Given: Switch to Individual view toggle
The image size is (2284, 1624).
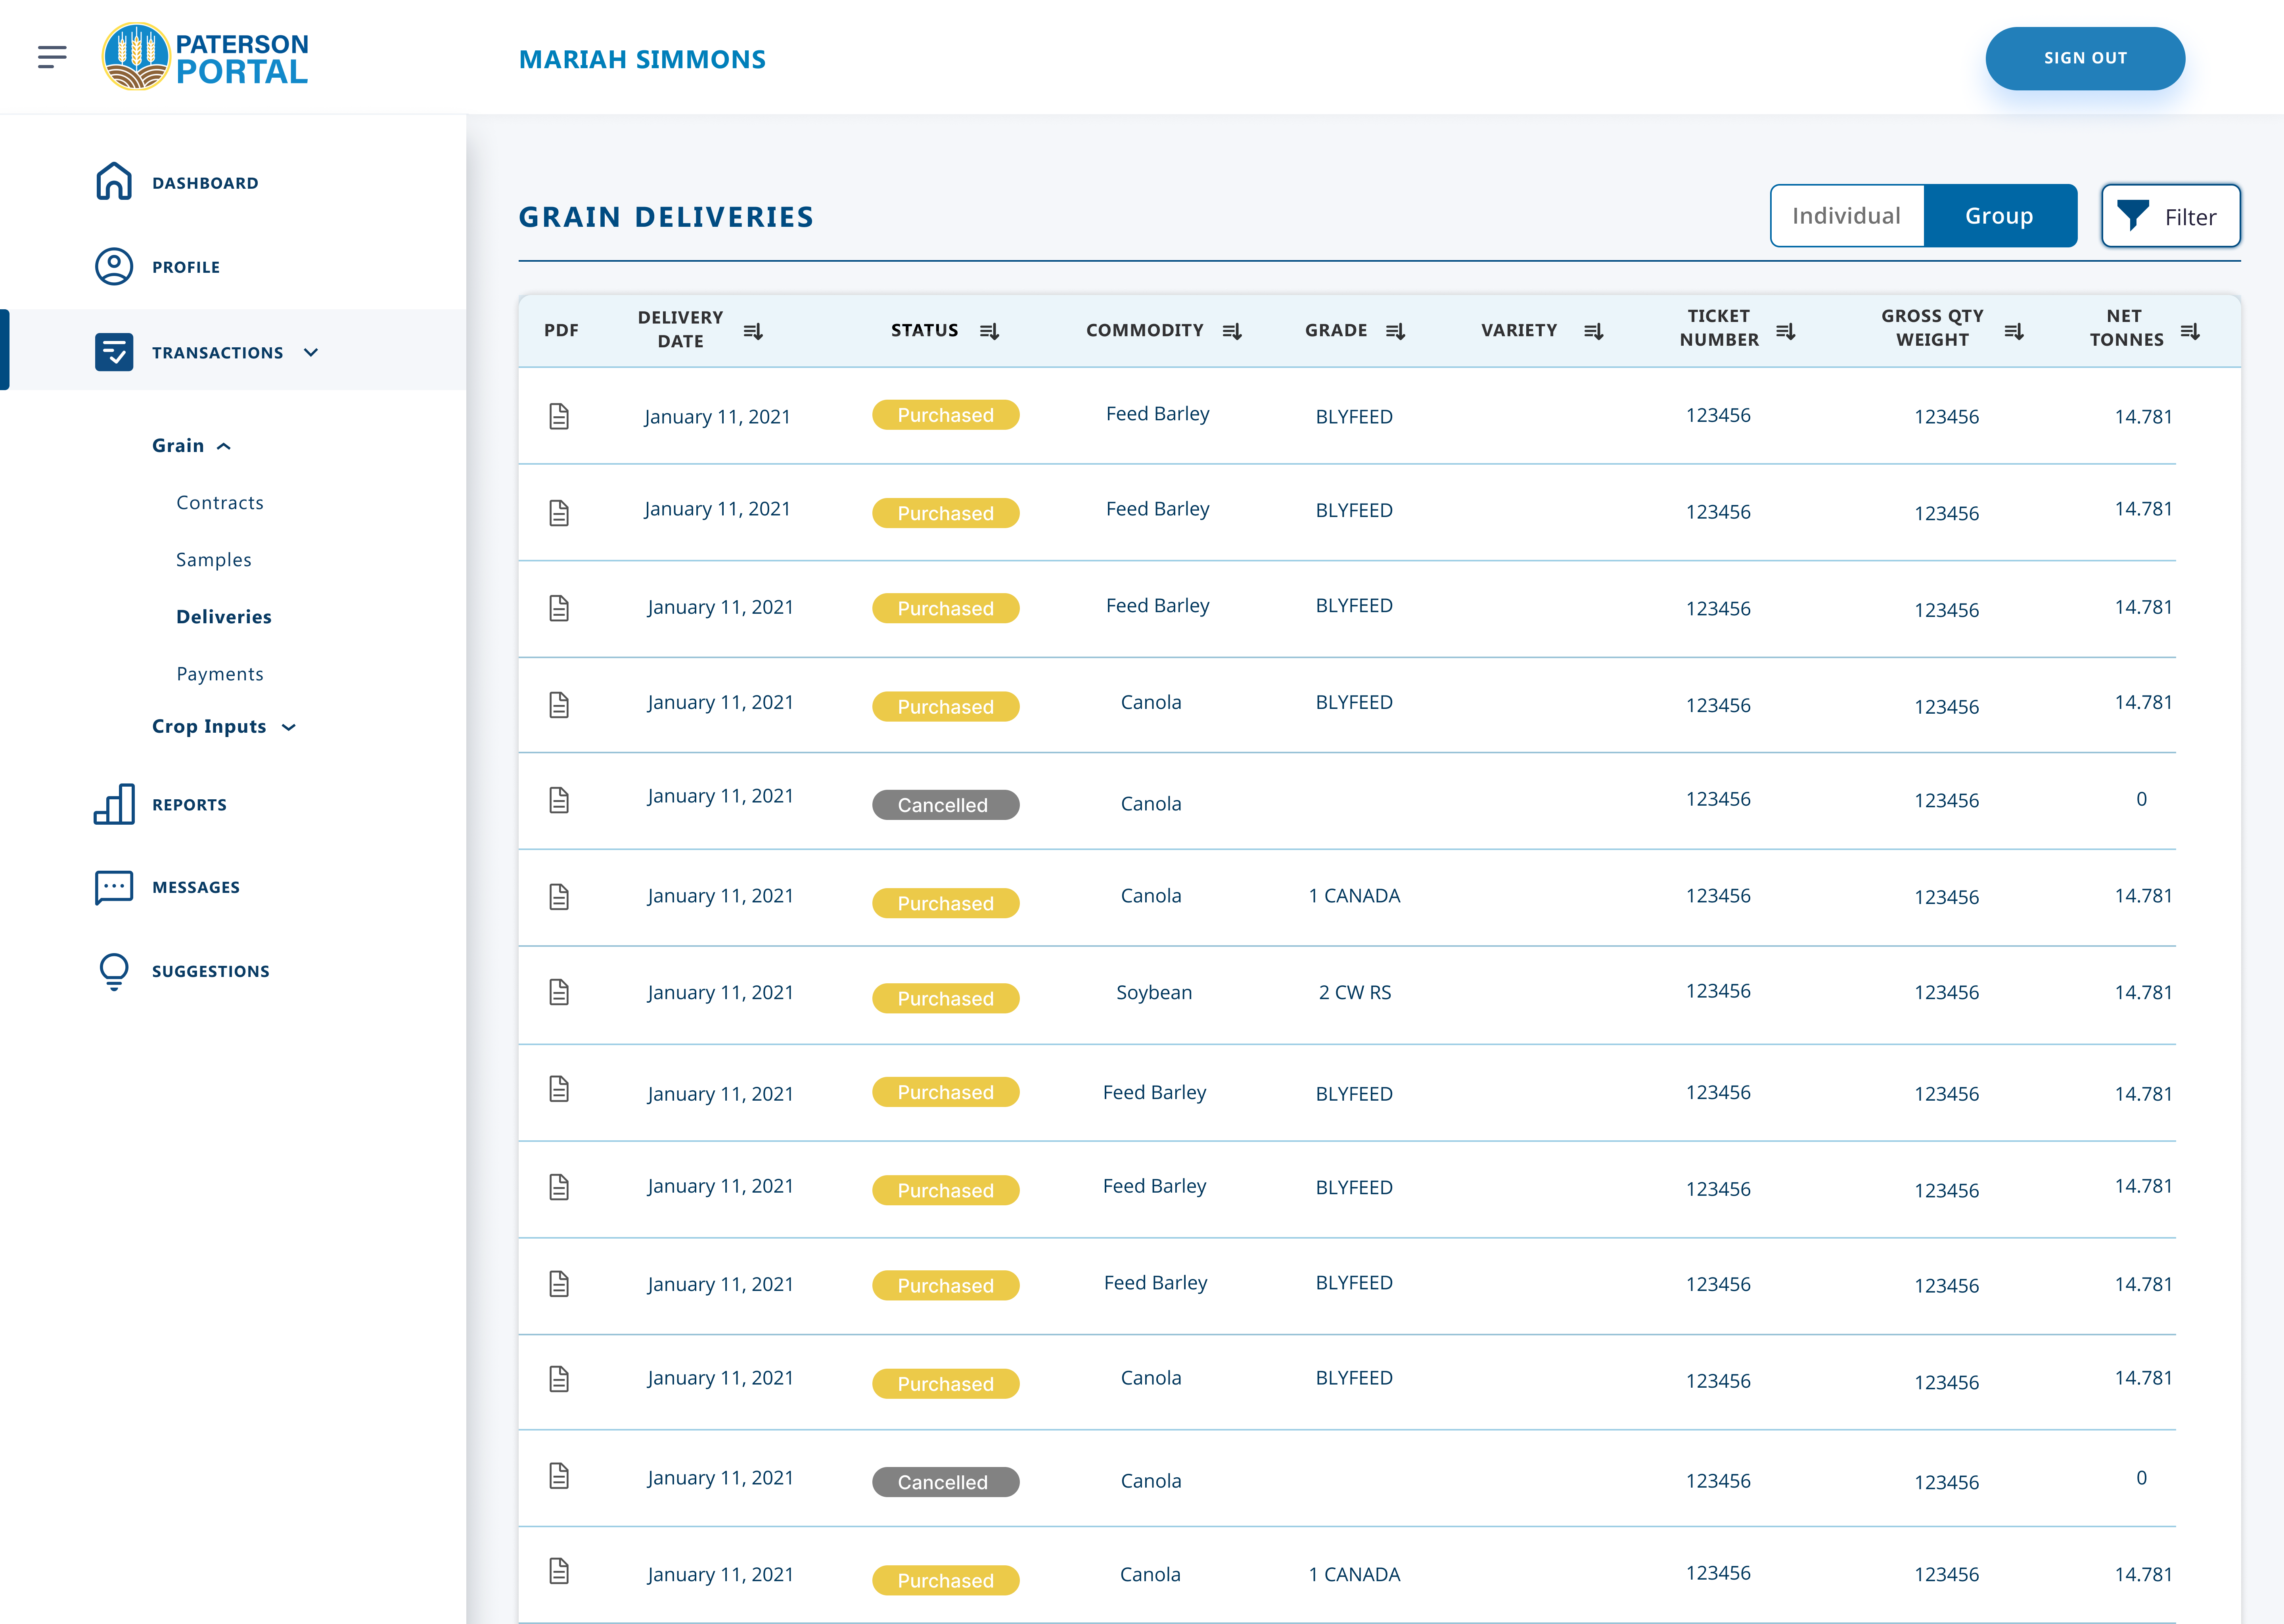Looking at the screenshot, I should pos(1846,216).
